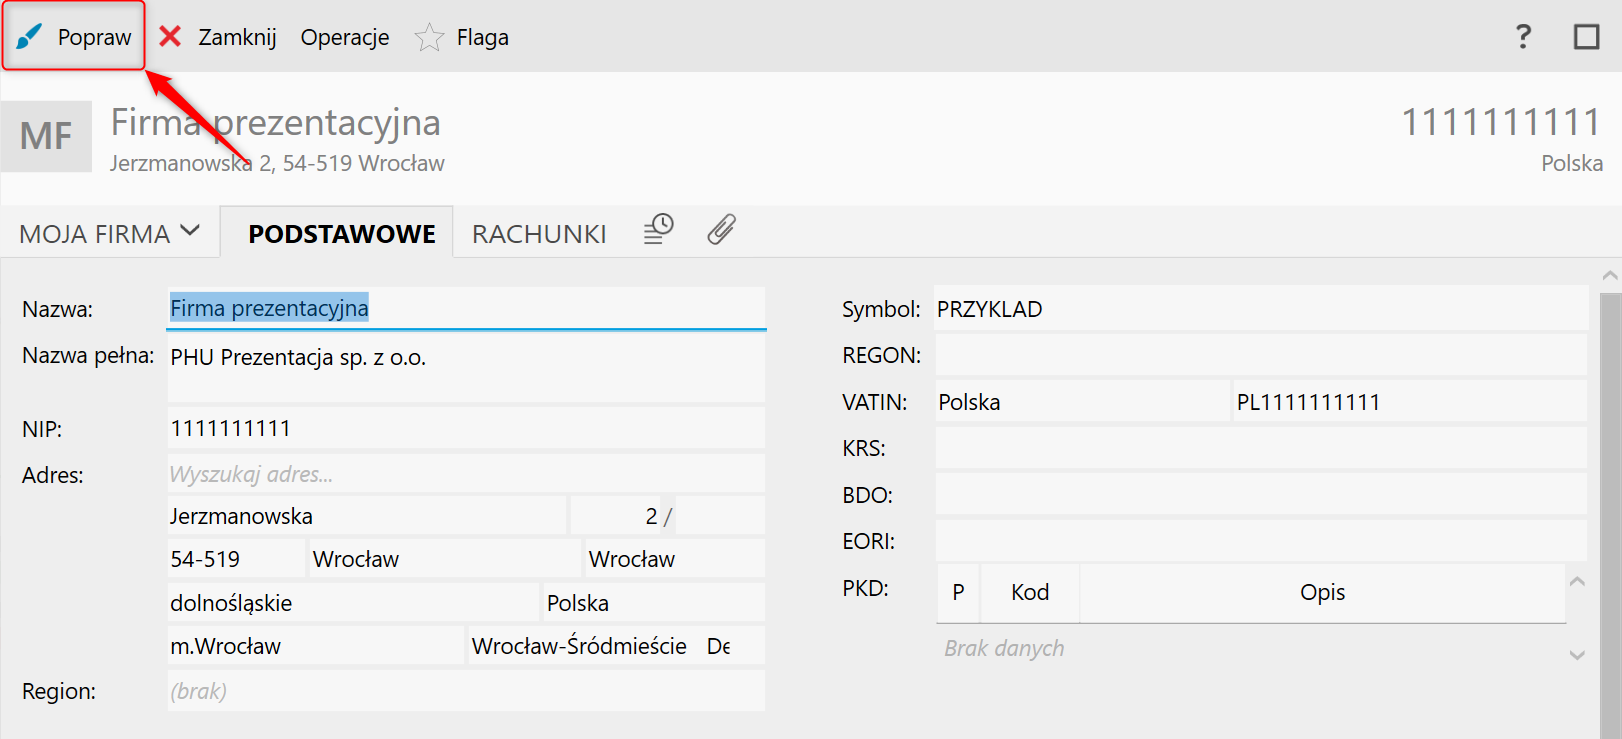1622x739 pixels.
Task: Click the red X Zamknij icon
Action: (x=171, y=37)
